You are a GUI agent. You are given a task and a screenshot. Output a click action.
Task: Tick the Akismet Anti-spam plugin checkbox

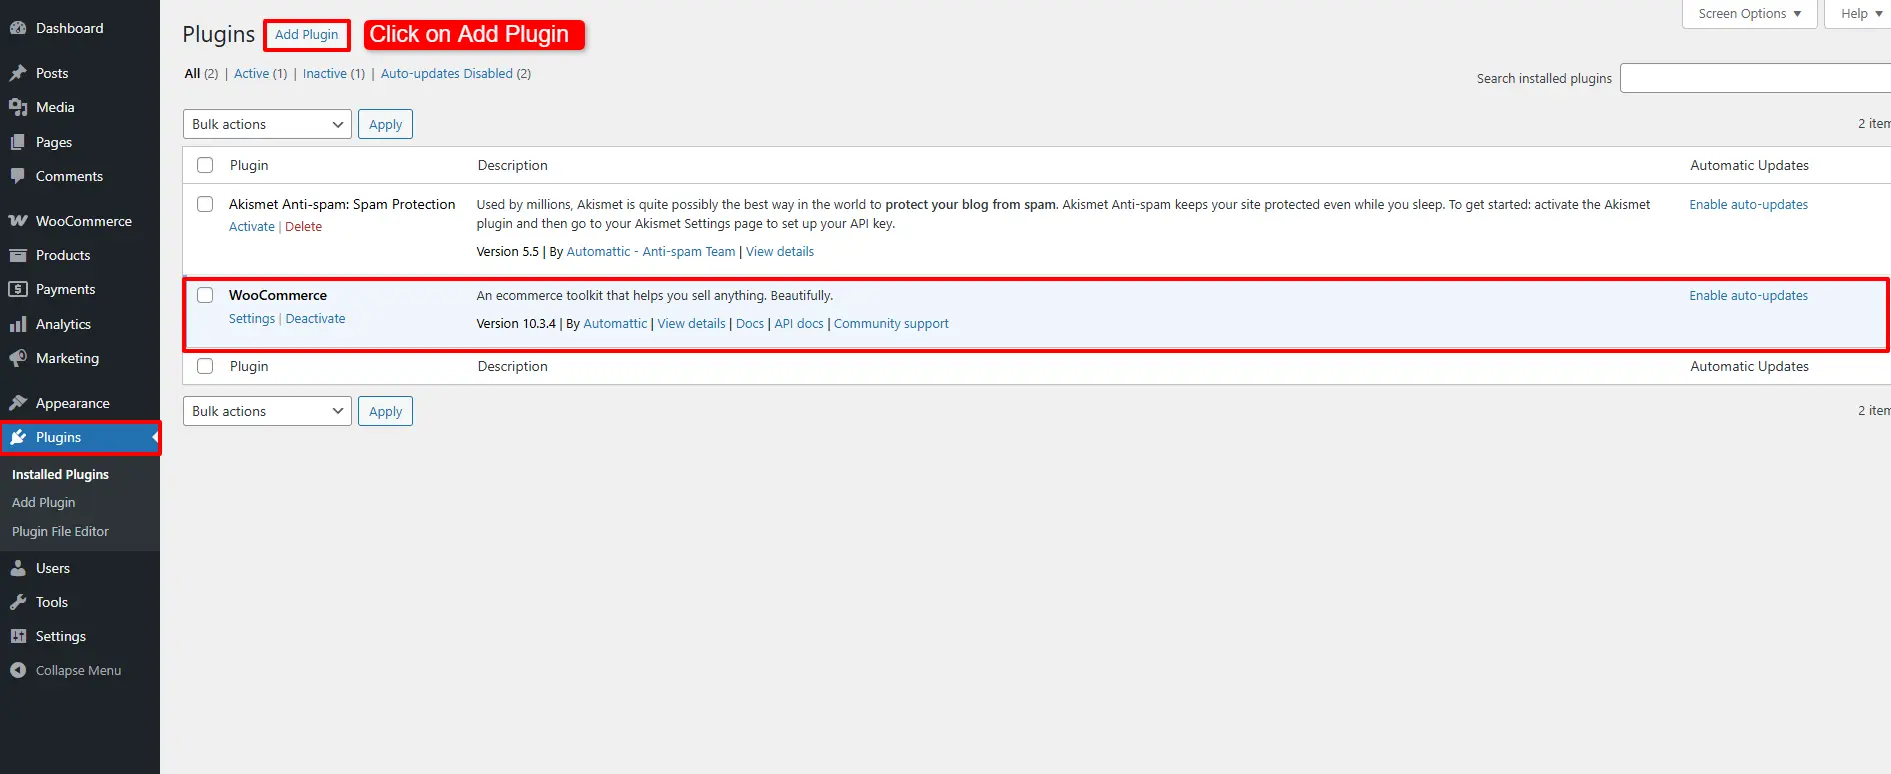click(205, 204)
